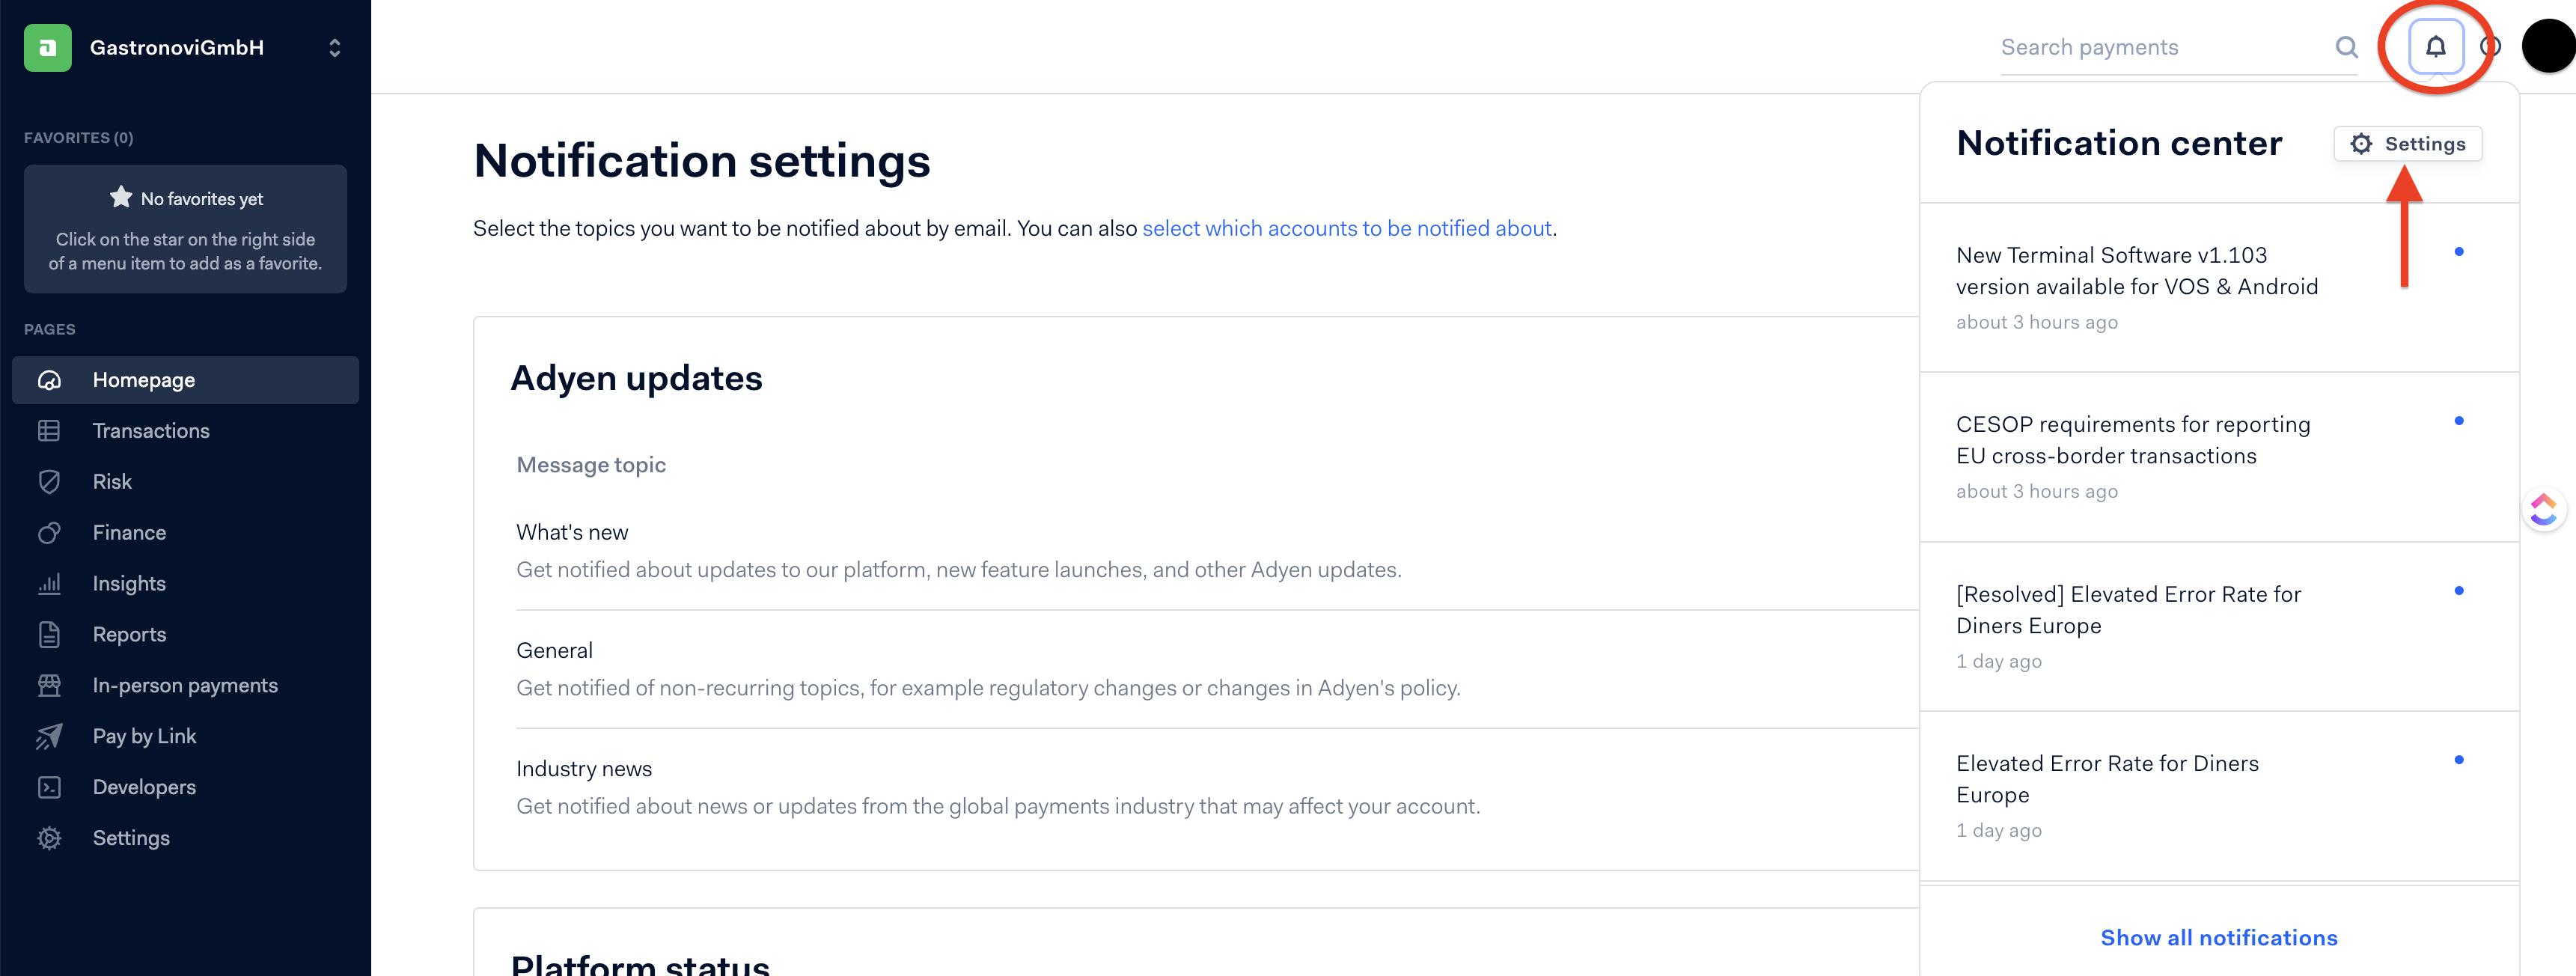The width and height of the screenshot is (2576, 976).
Task: Click the search magnifier icon
Action: 2346,47
